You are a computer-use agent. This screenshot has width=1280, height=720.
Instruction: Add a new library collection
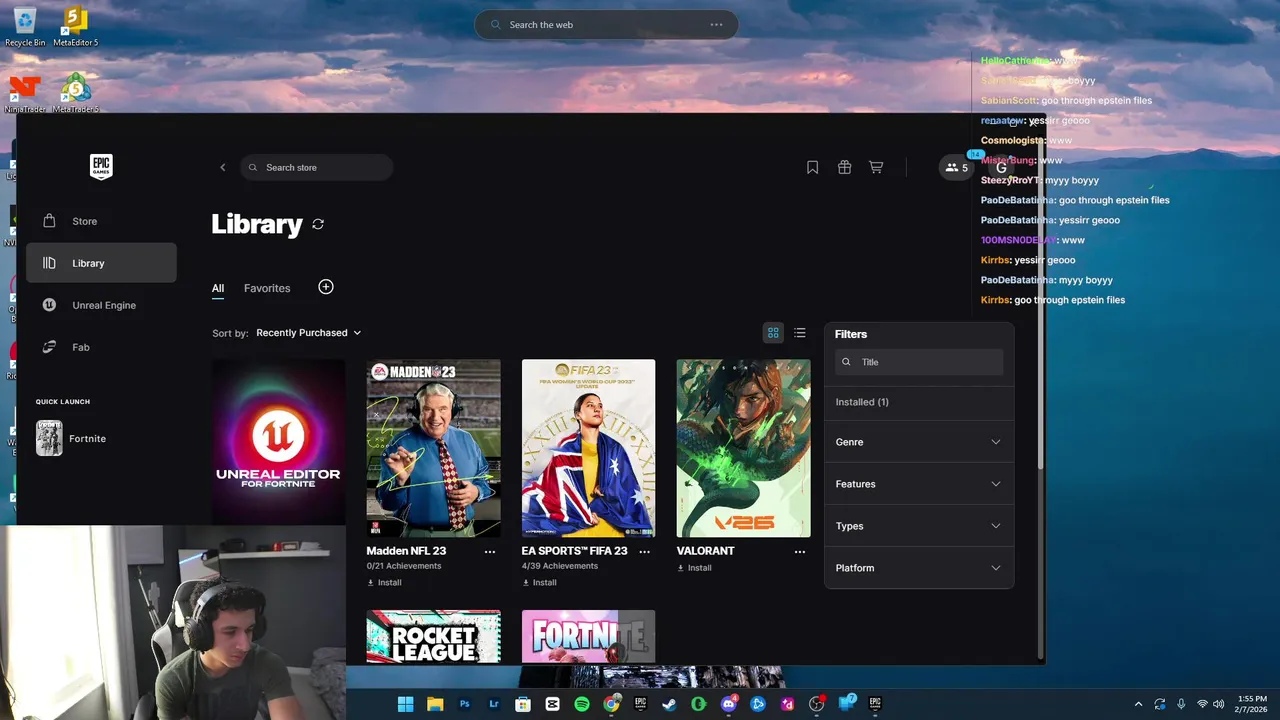tap(326, 287)
